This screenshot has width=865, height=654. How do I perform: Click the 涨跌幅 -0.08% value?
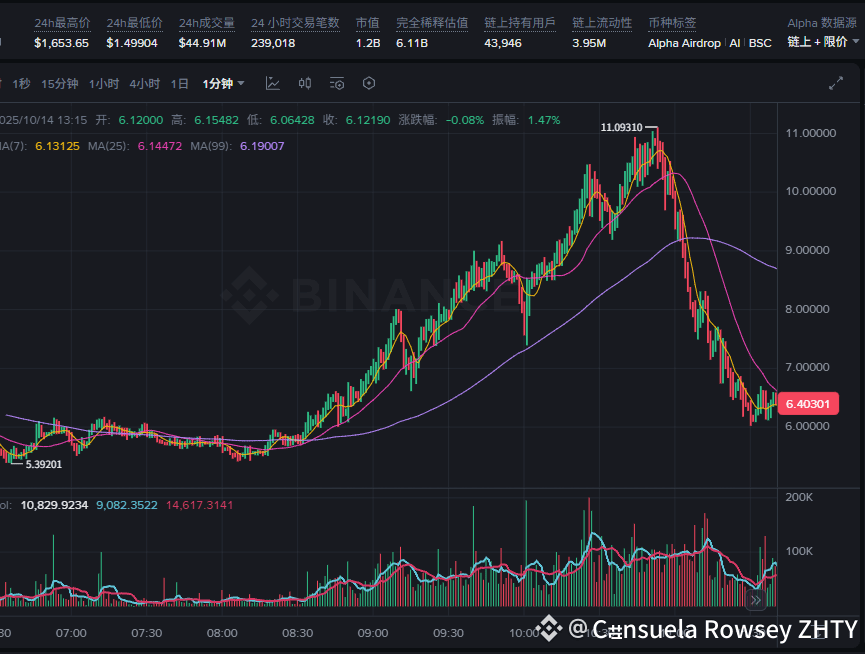(x=464, y=120)
